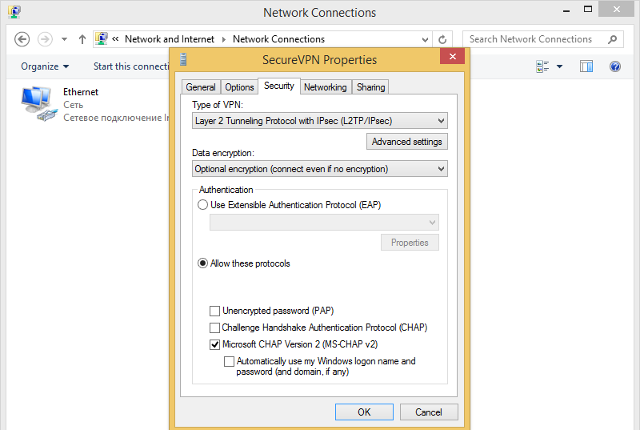Click Start this connection toolbar command
Viewport: 640px width, 430px height.
(x=131, y=66)
